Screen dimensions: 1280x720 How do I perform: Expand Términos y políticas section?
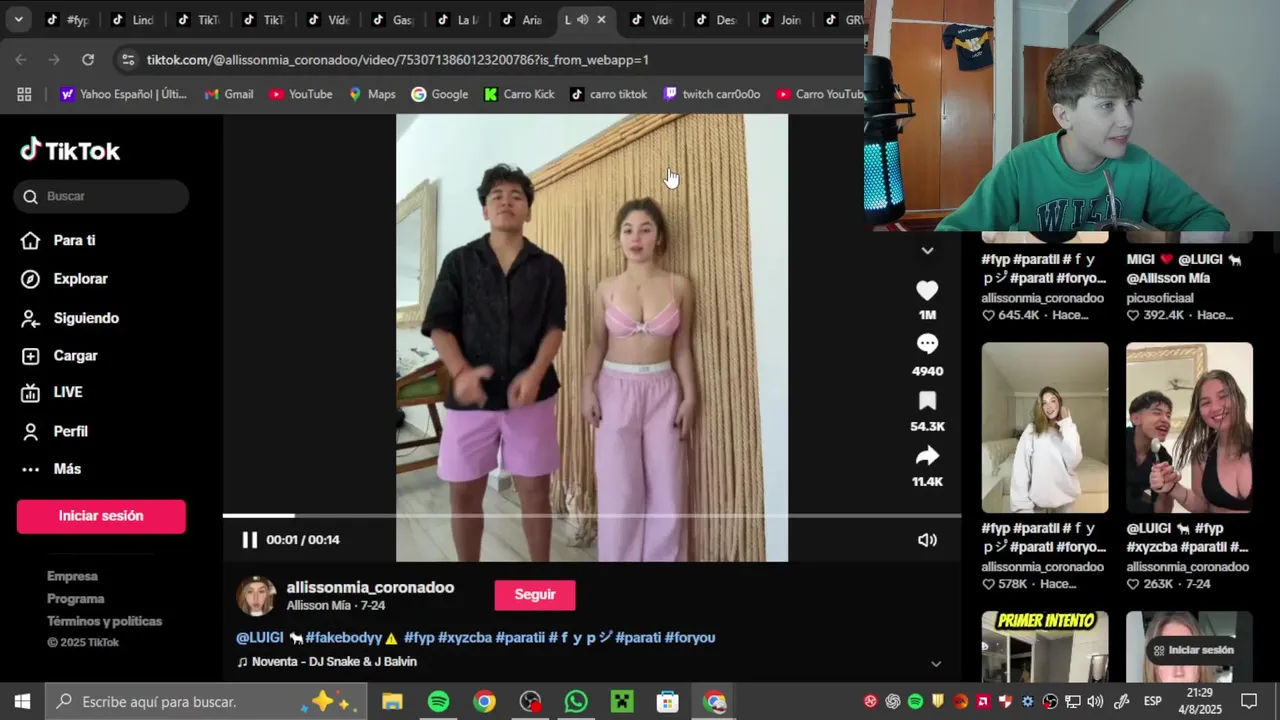(104, 621)
